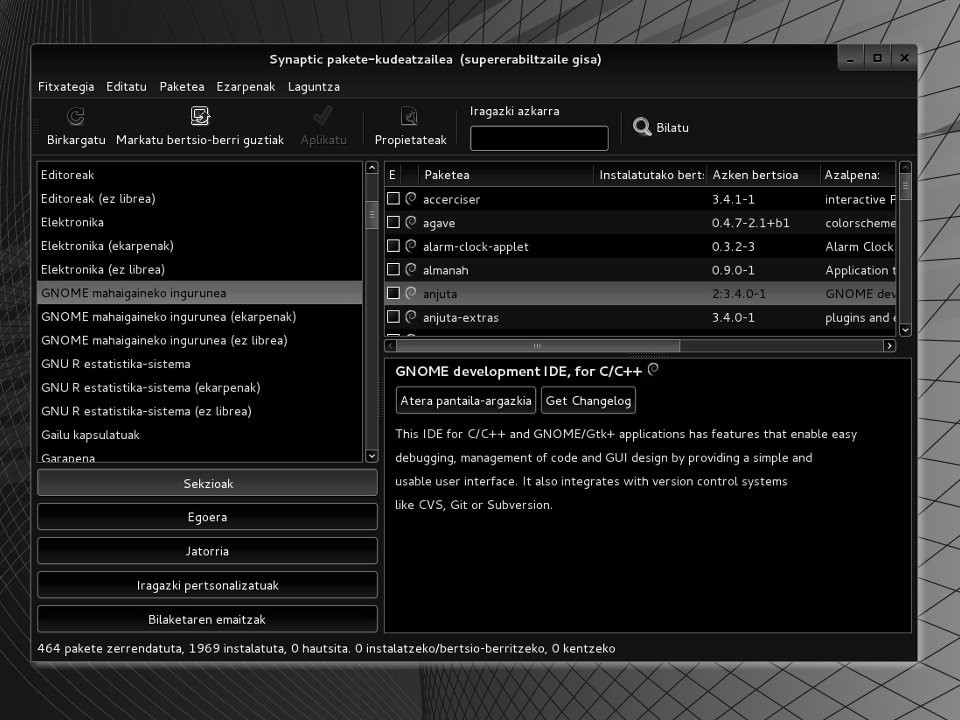This screenshot has height=720, width=960.
Task: Select the Editoreak section
Action: pos(200,174)
